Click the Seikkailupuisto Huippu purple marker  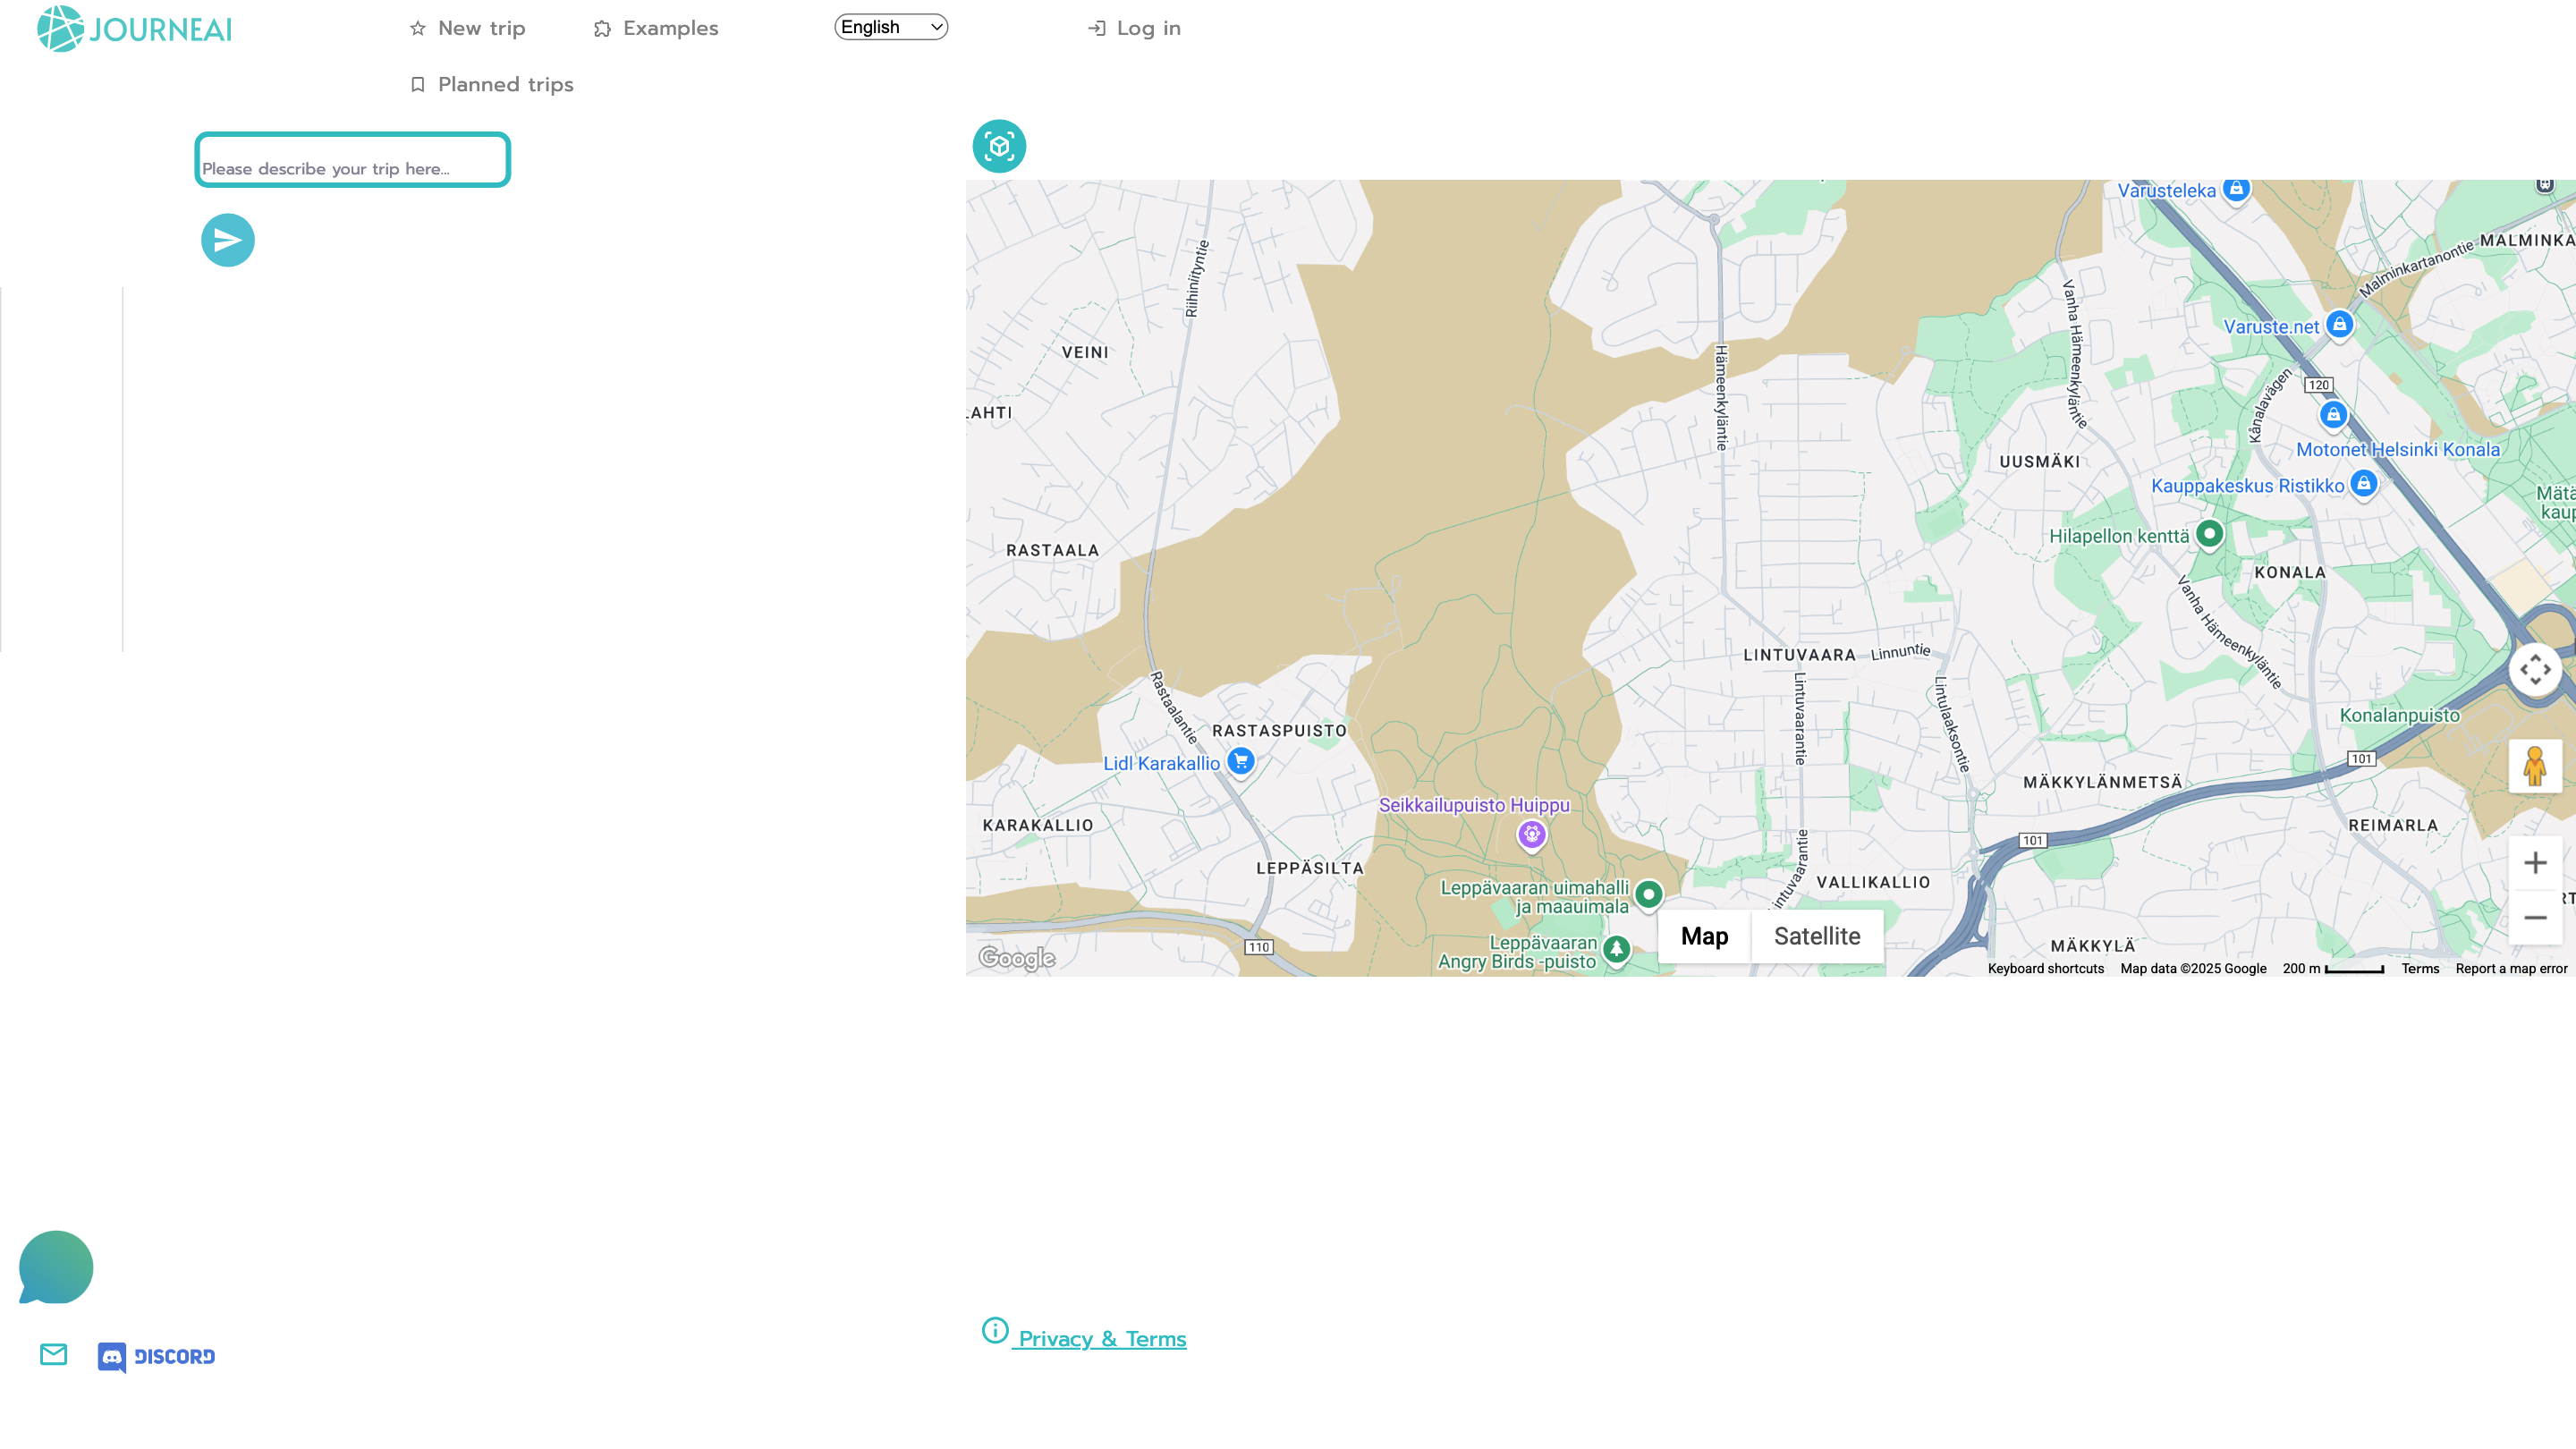coord(1531,833)
